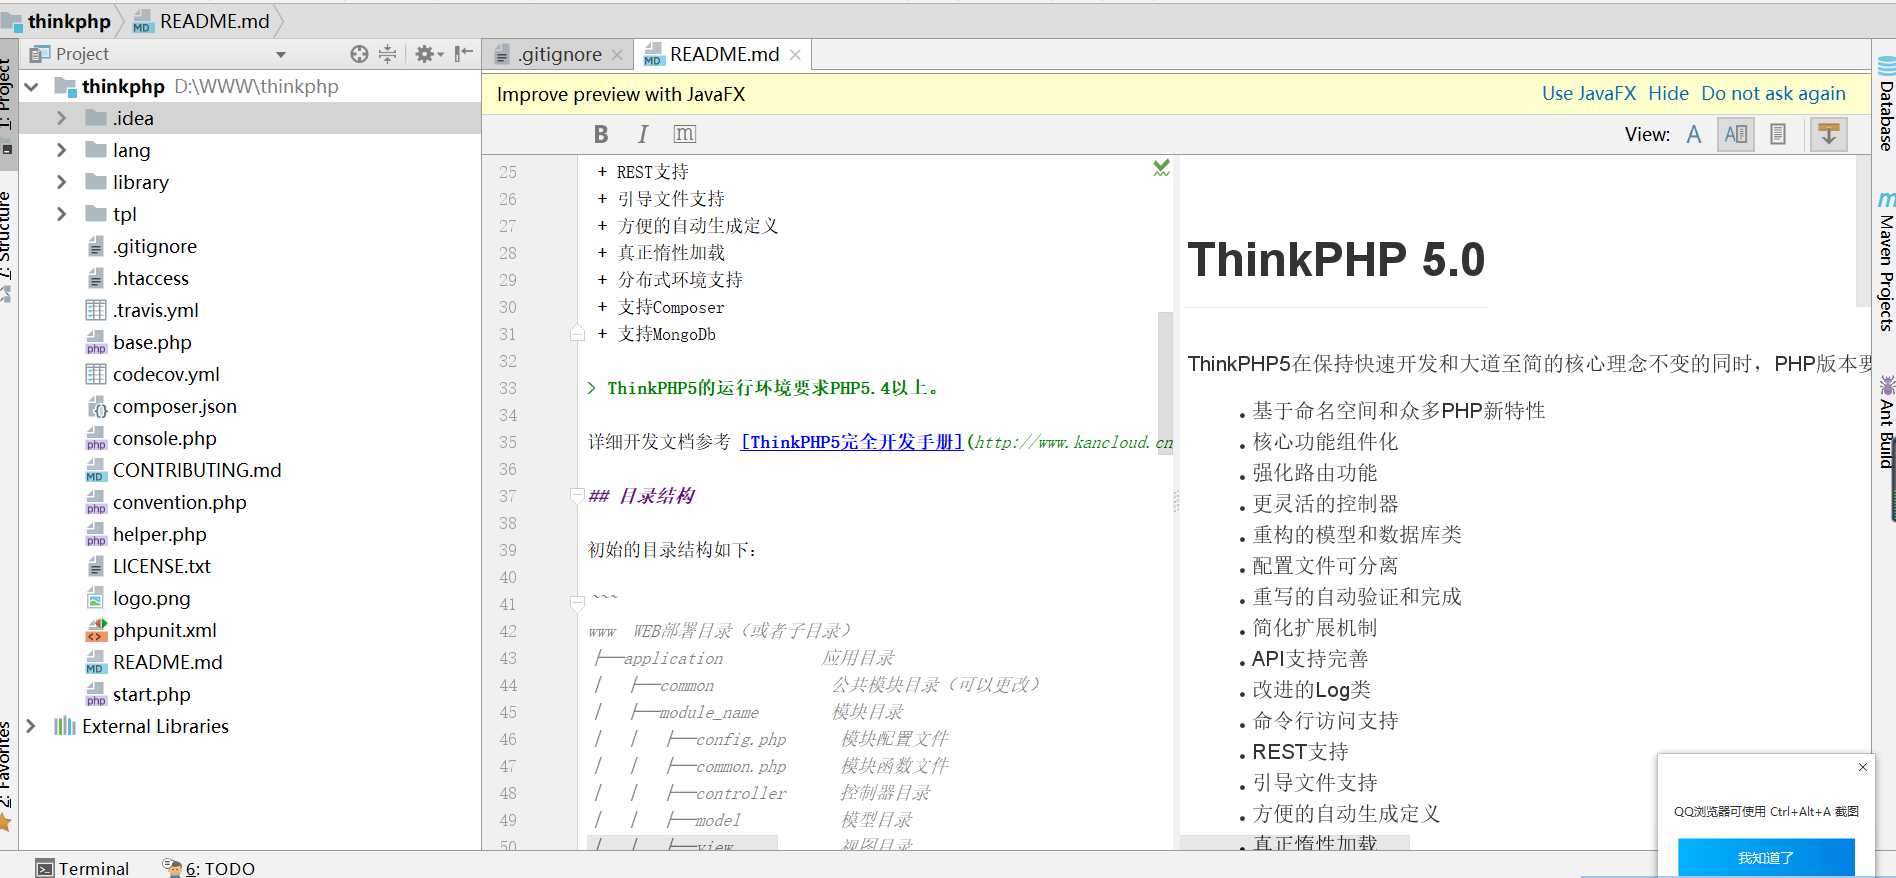
Task: Toggle monospace code formatting icon
Action: (685, 134)
